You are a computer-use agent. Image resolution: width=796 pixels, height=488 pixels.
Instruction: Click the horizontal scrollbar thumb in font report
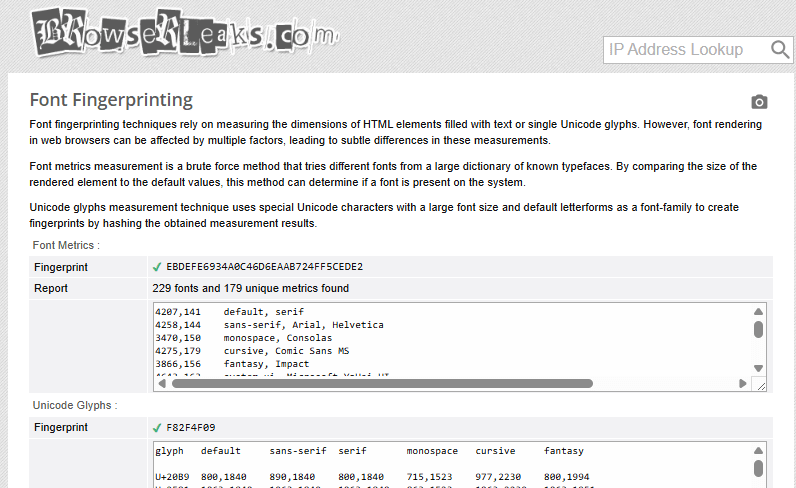point(382,383)
